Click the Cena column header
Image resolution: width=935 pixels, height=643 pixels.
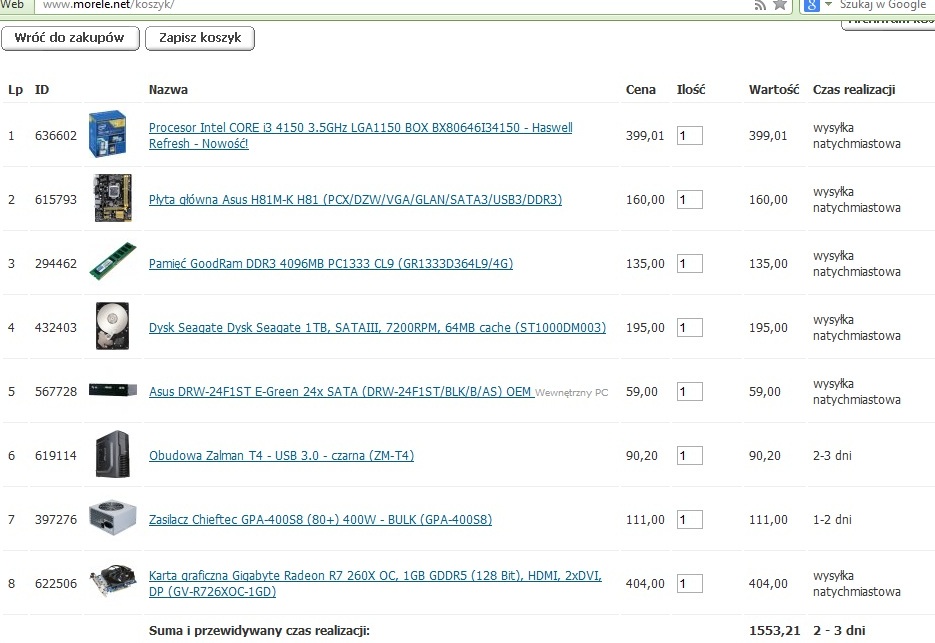[640, 89]
